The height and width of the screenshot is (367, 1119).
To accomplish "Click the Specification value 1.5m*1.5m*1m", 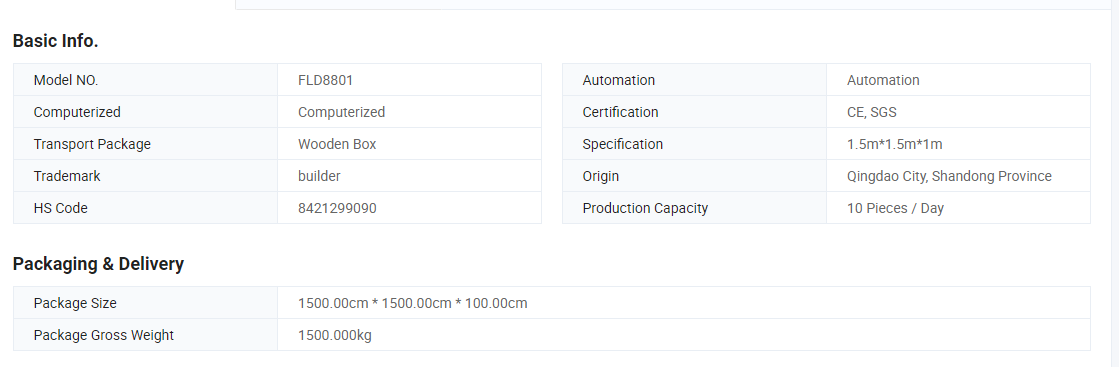I will pyautogui.click(x=894, y=144).
